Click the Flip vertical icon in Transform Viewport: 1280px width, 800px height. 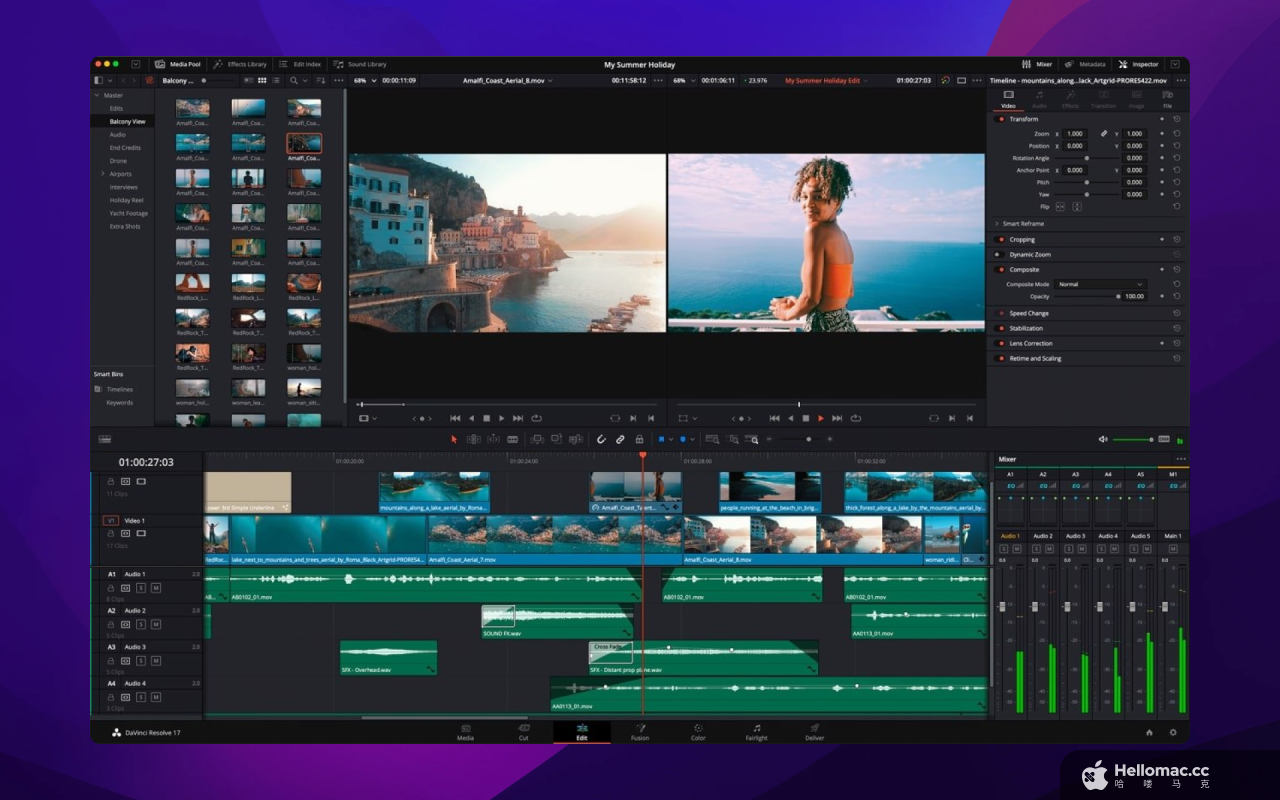coord(1077,207)
